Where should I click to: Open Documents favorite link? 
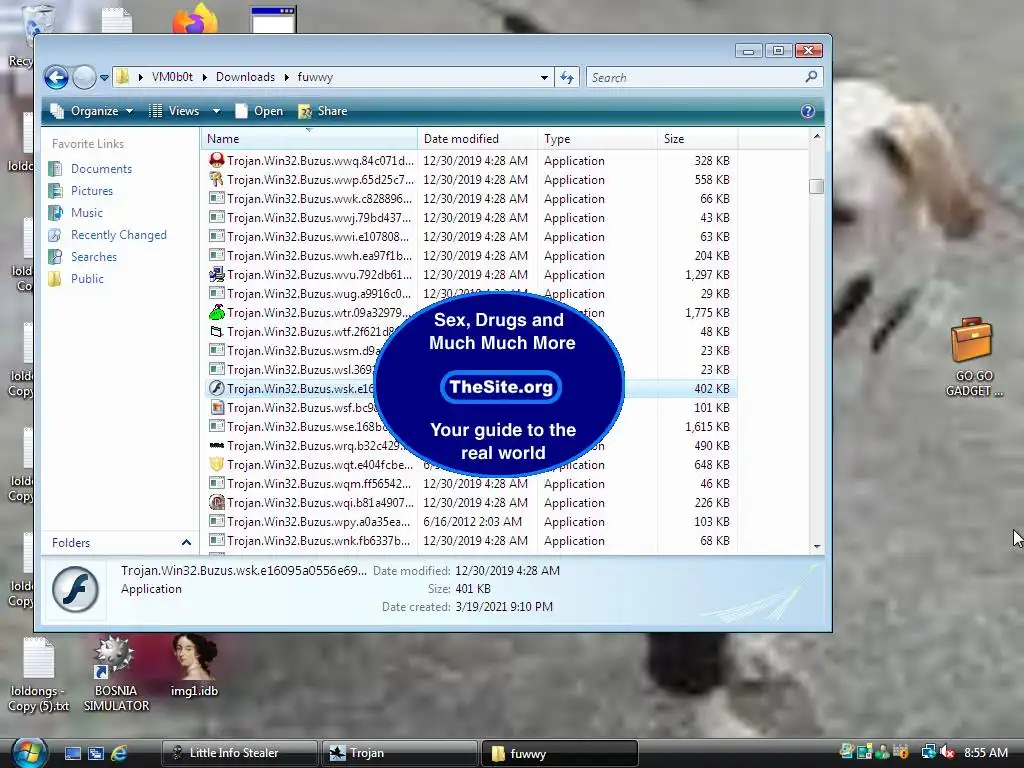(101, 168)
